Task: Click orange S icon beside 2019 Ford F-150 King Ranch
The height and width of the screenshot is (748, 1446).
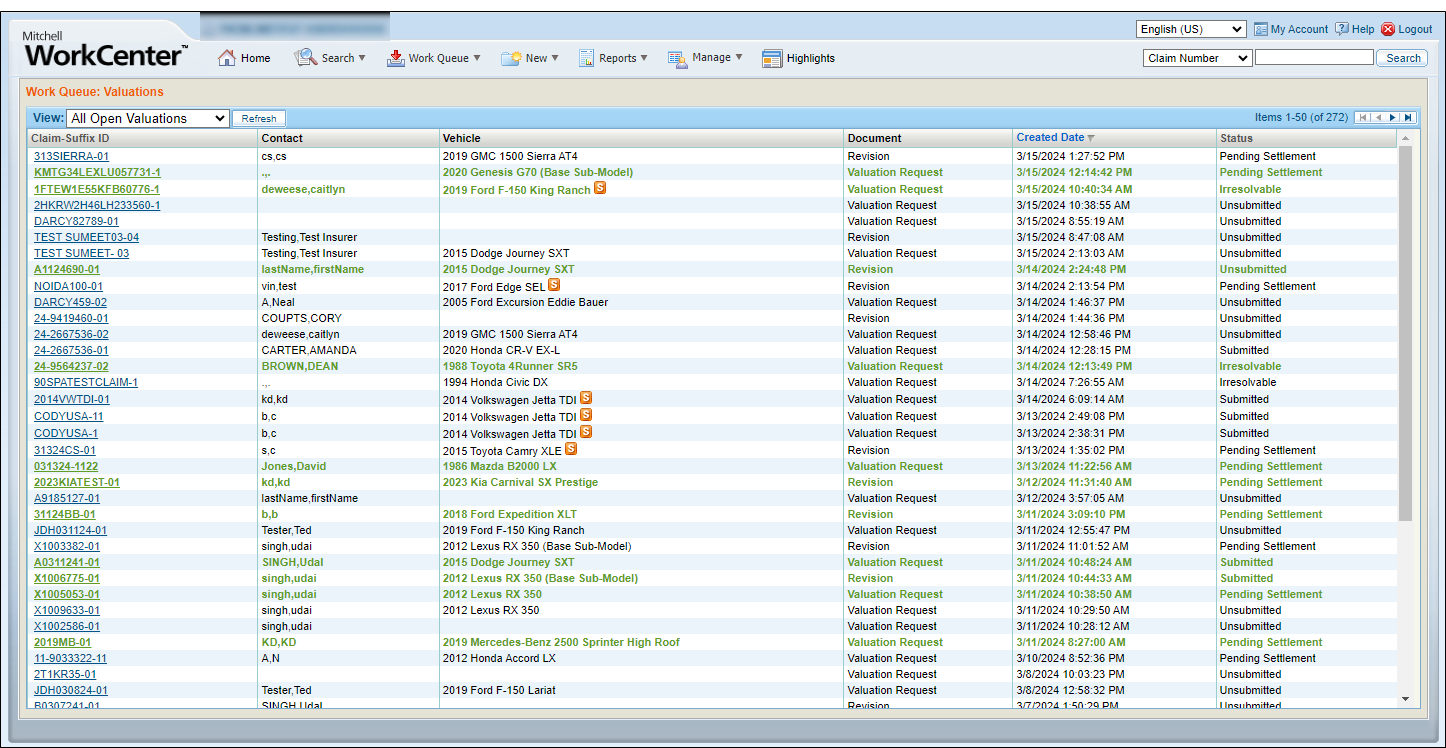Action: coord(600,187)
